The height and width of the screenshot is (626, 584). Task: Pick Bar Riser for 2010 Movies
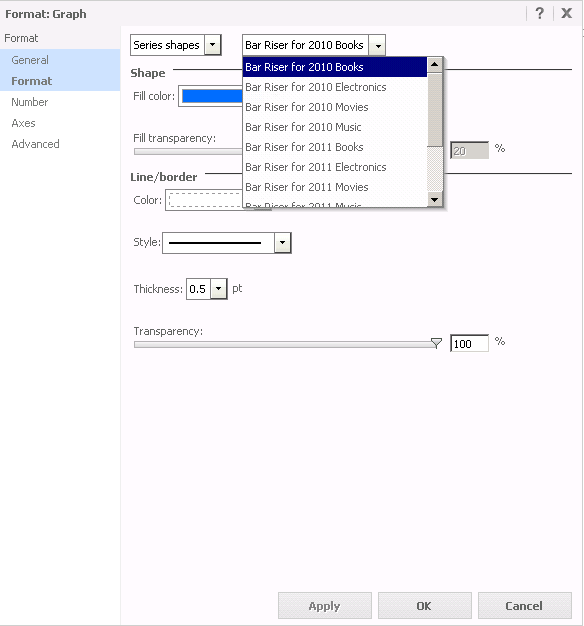click(x=335, y=107)
